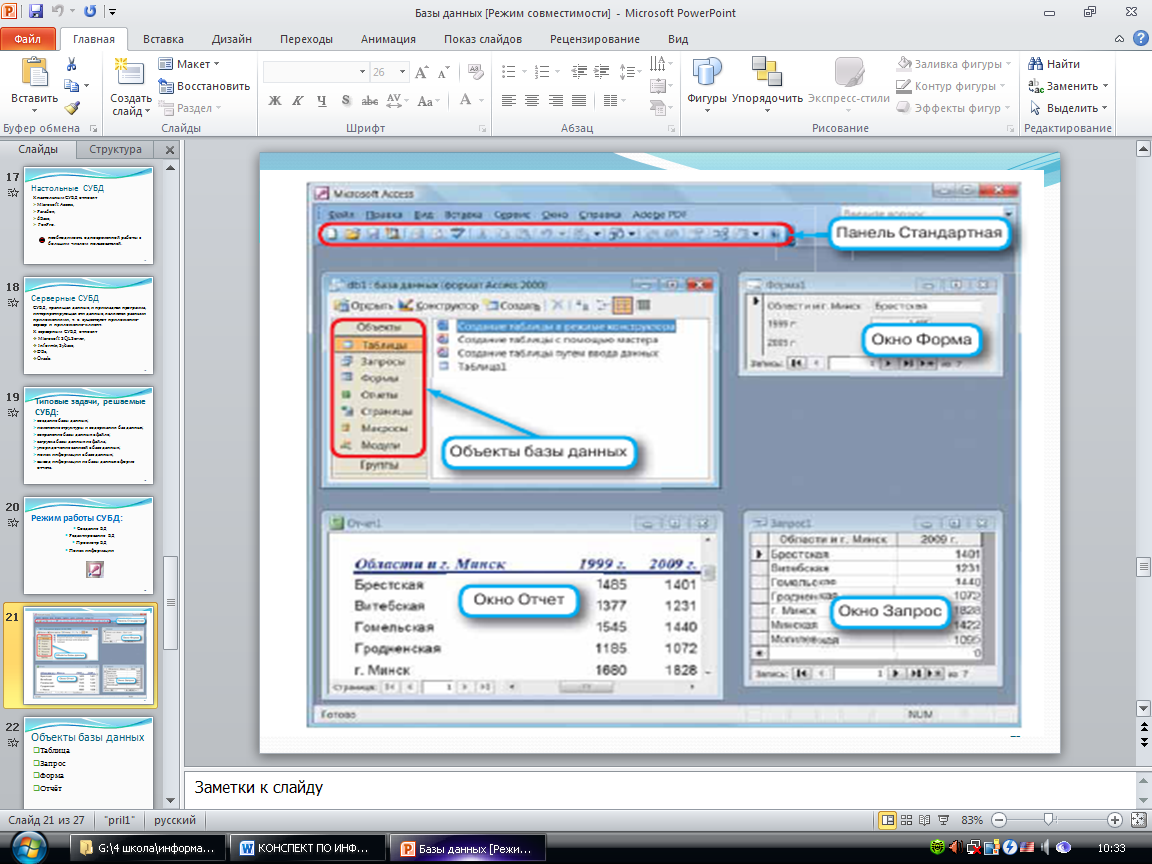Fit the slide to the current window
Image resolution: width=1152 pixels, height=864 pixels.
(x=1140, y=820)
